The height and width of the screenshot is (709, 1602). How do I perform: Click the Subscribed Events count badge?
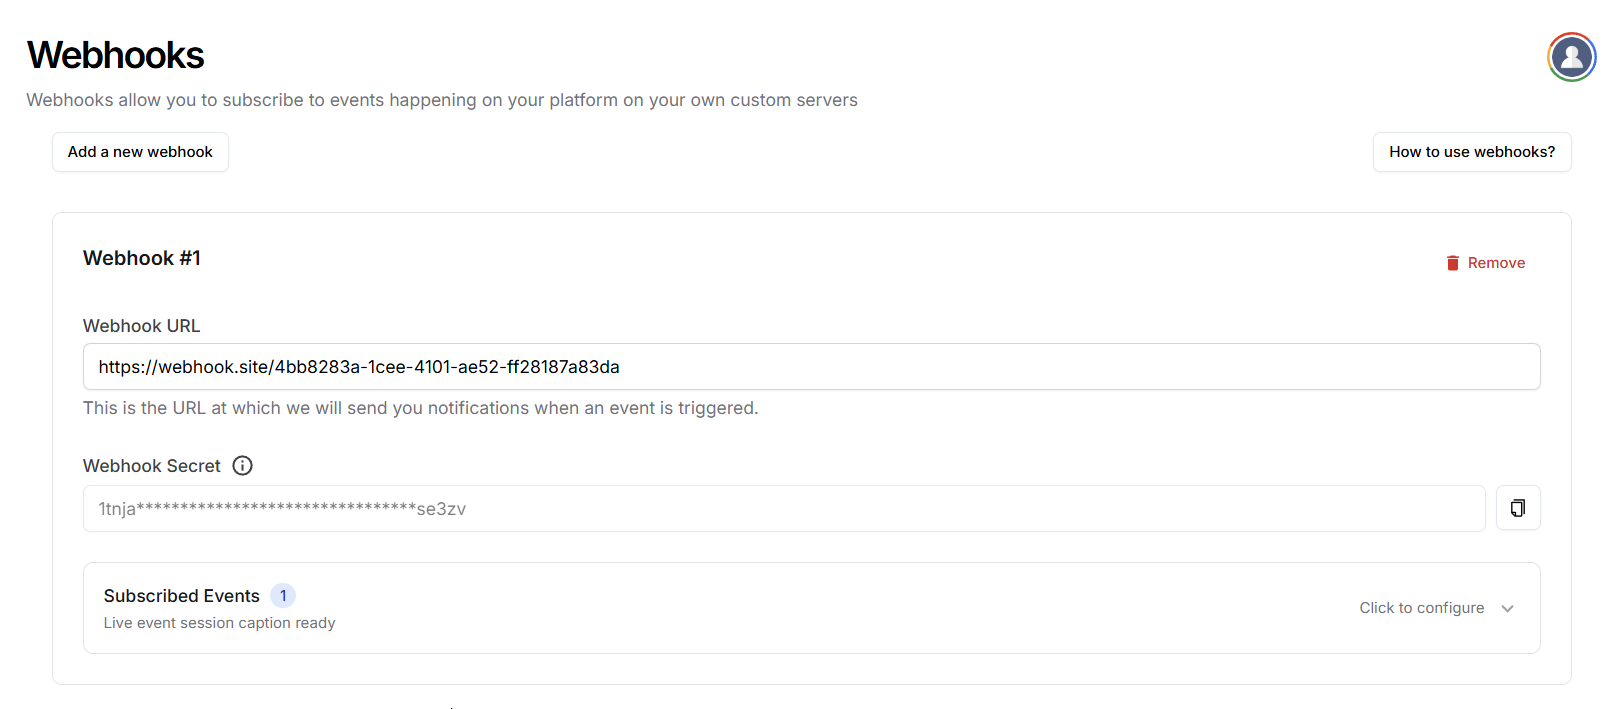tap(283, 595)
